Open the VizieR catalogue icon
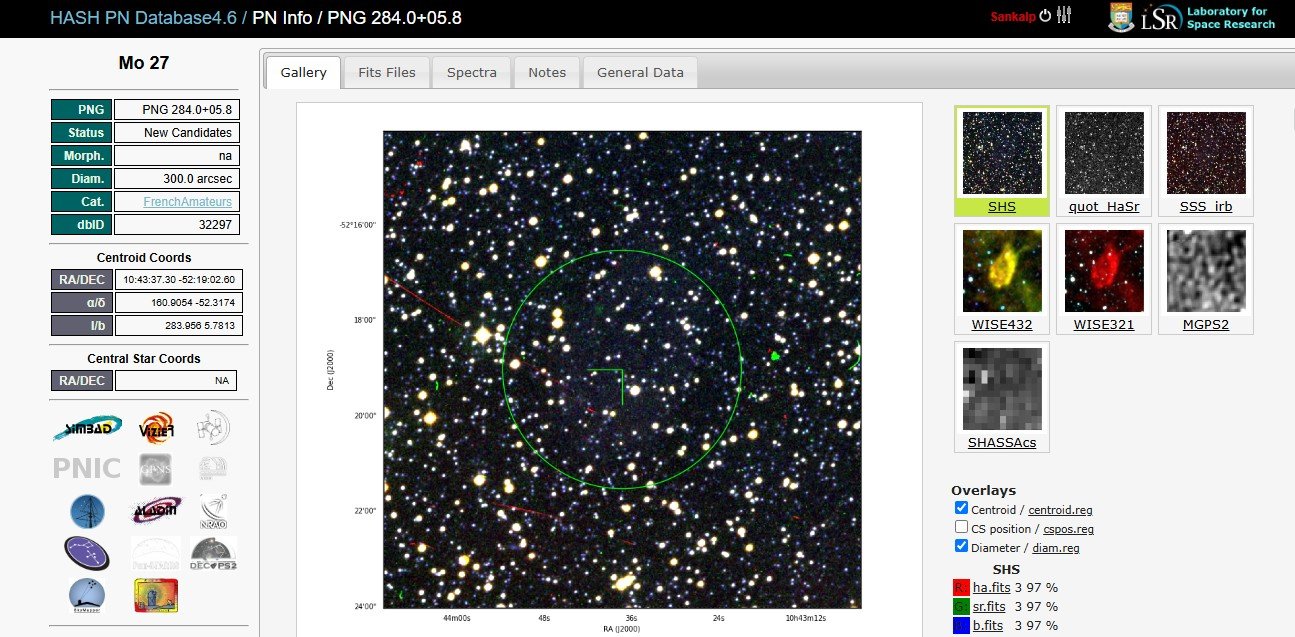 [x=157, y=428]
